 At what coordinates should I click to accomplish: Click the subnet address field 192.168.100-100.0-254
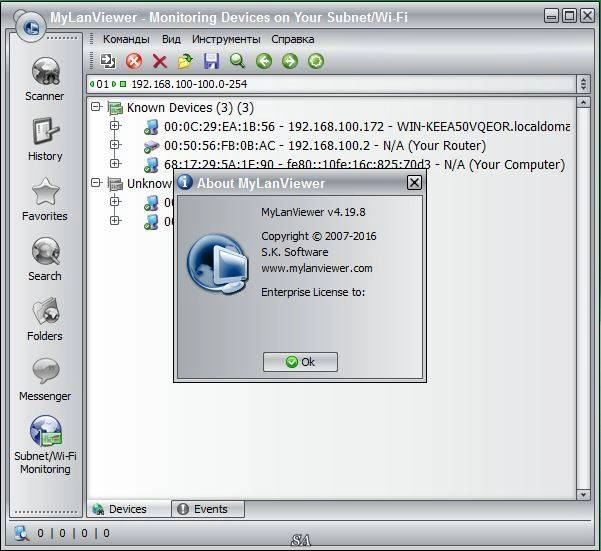(332, 84)
